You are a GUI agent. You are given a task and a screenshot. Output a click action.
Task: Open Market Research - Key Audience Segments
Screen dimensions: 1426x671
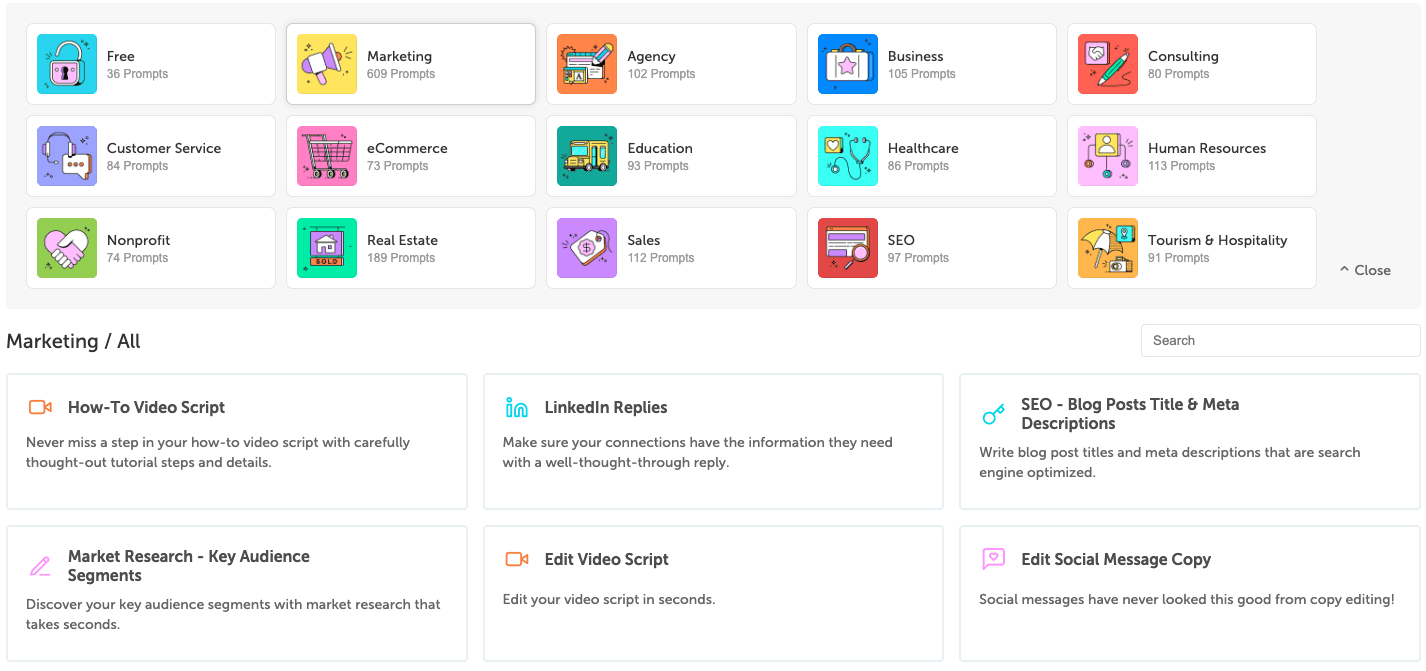pos(188,565)
